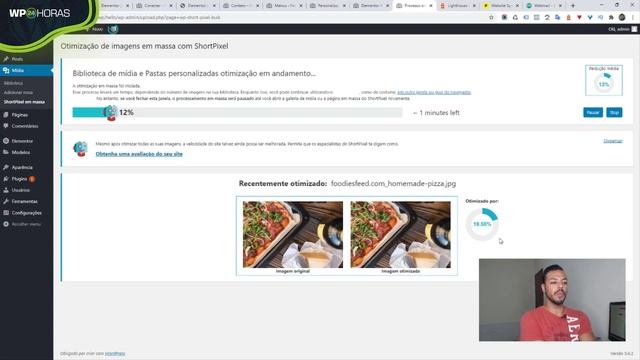Switch to the Personaliz... browser tab

pyautogui.click(x=327, y=6)
